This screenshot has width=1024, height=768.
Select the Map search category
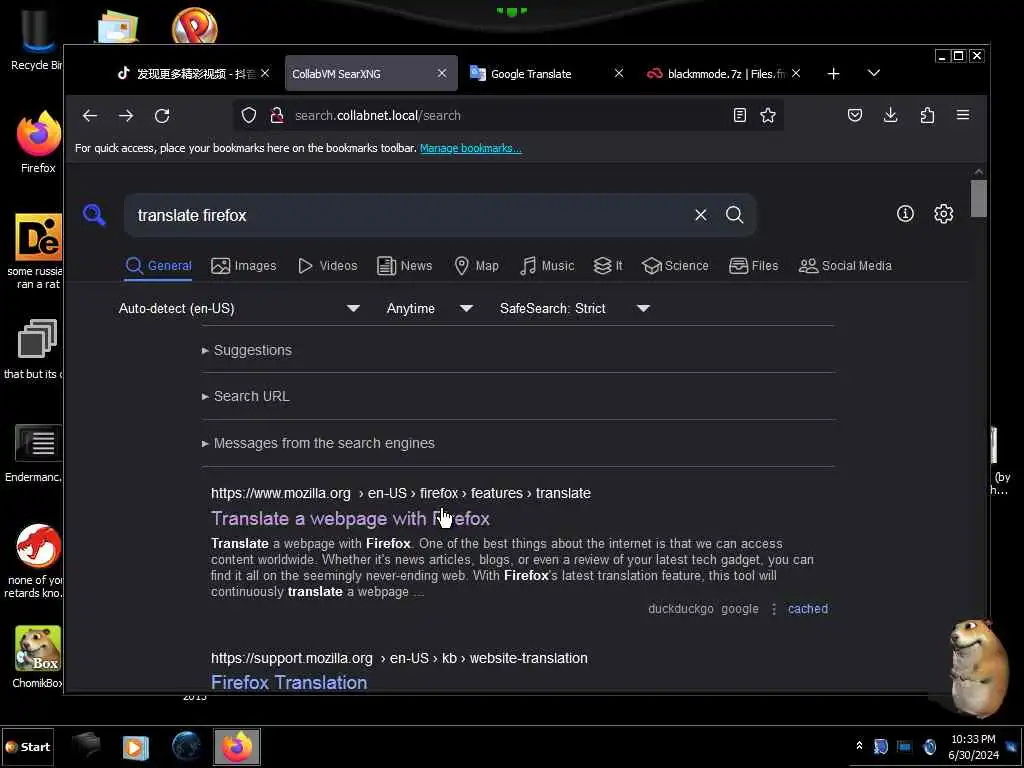[x=476, y=266]
